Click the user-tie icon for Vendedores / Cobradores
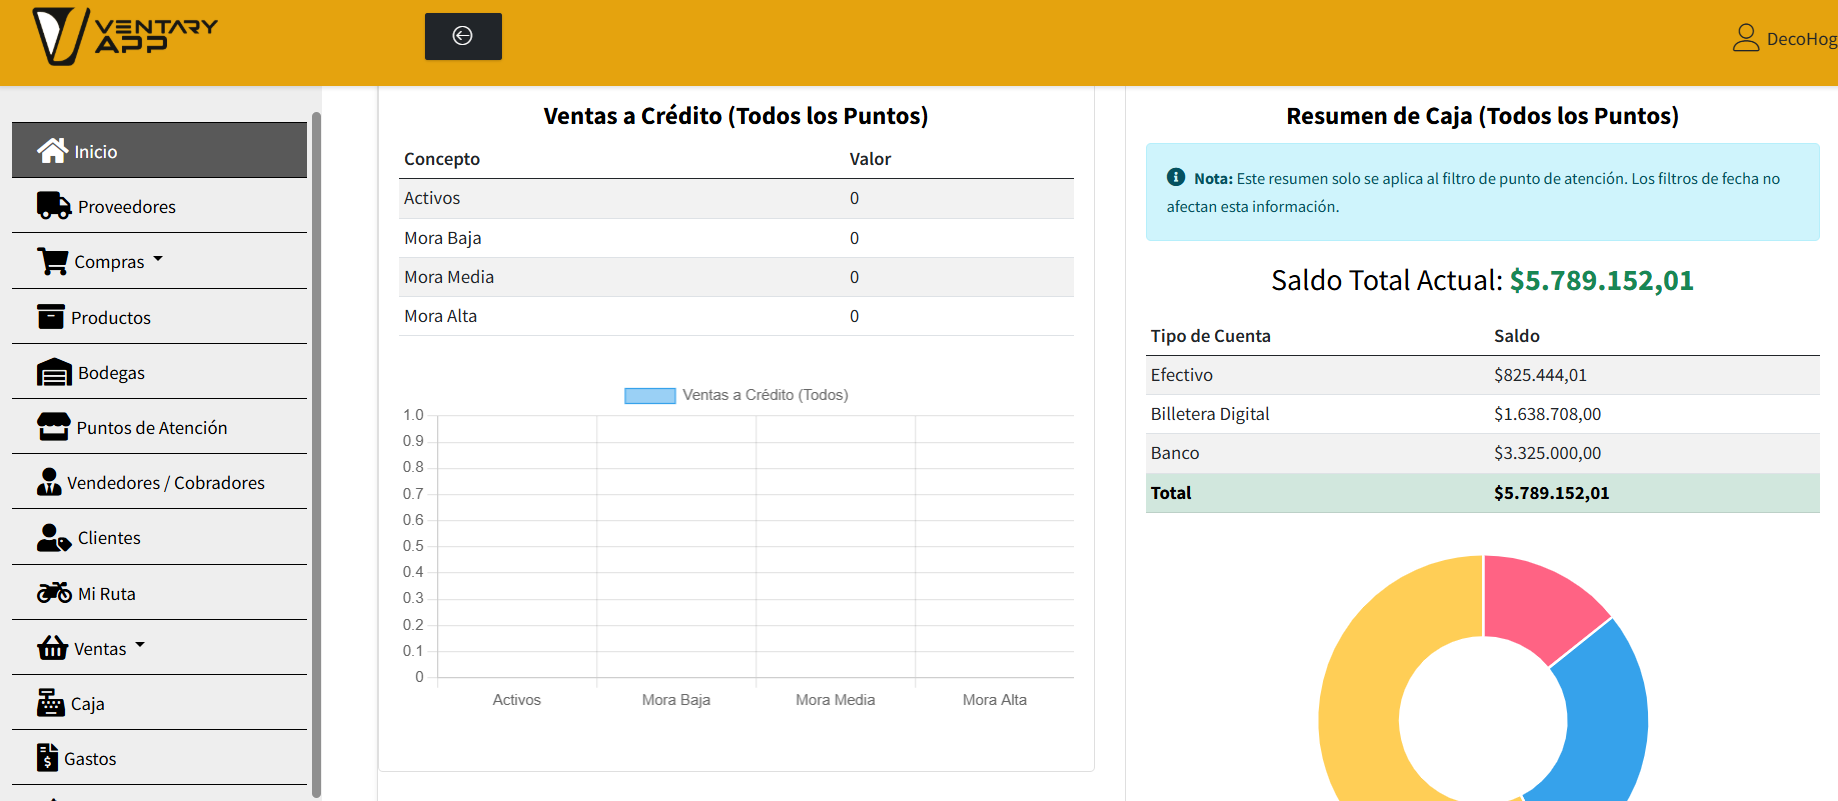1838x801 pixels. [49, 482]
